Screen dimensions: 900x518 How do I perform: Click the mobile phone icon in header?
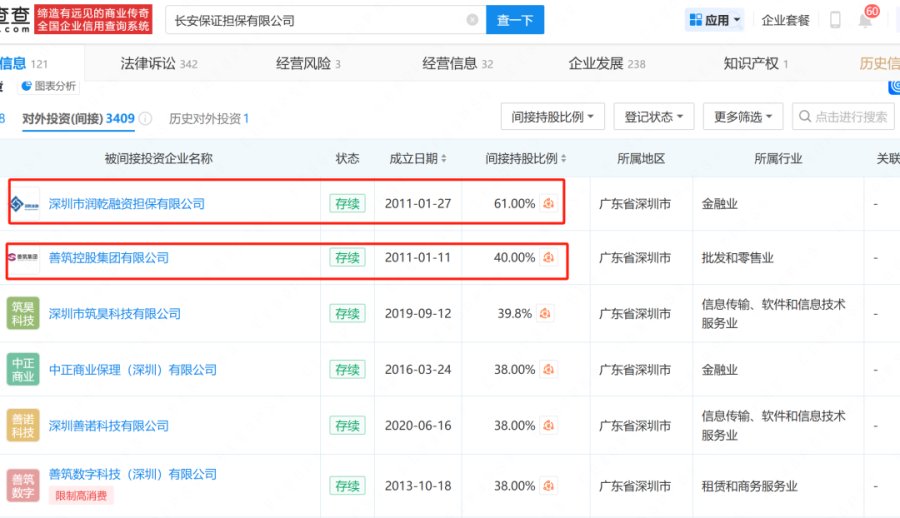pos(835,20)
